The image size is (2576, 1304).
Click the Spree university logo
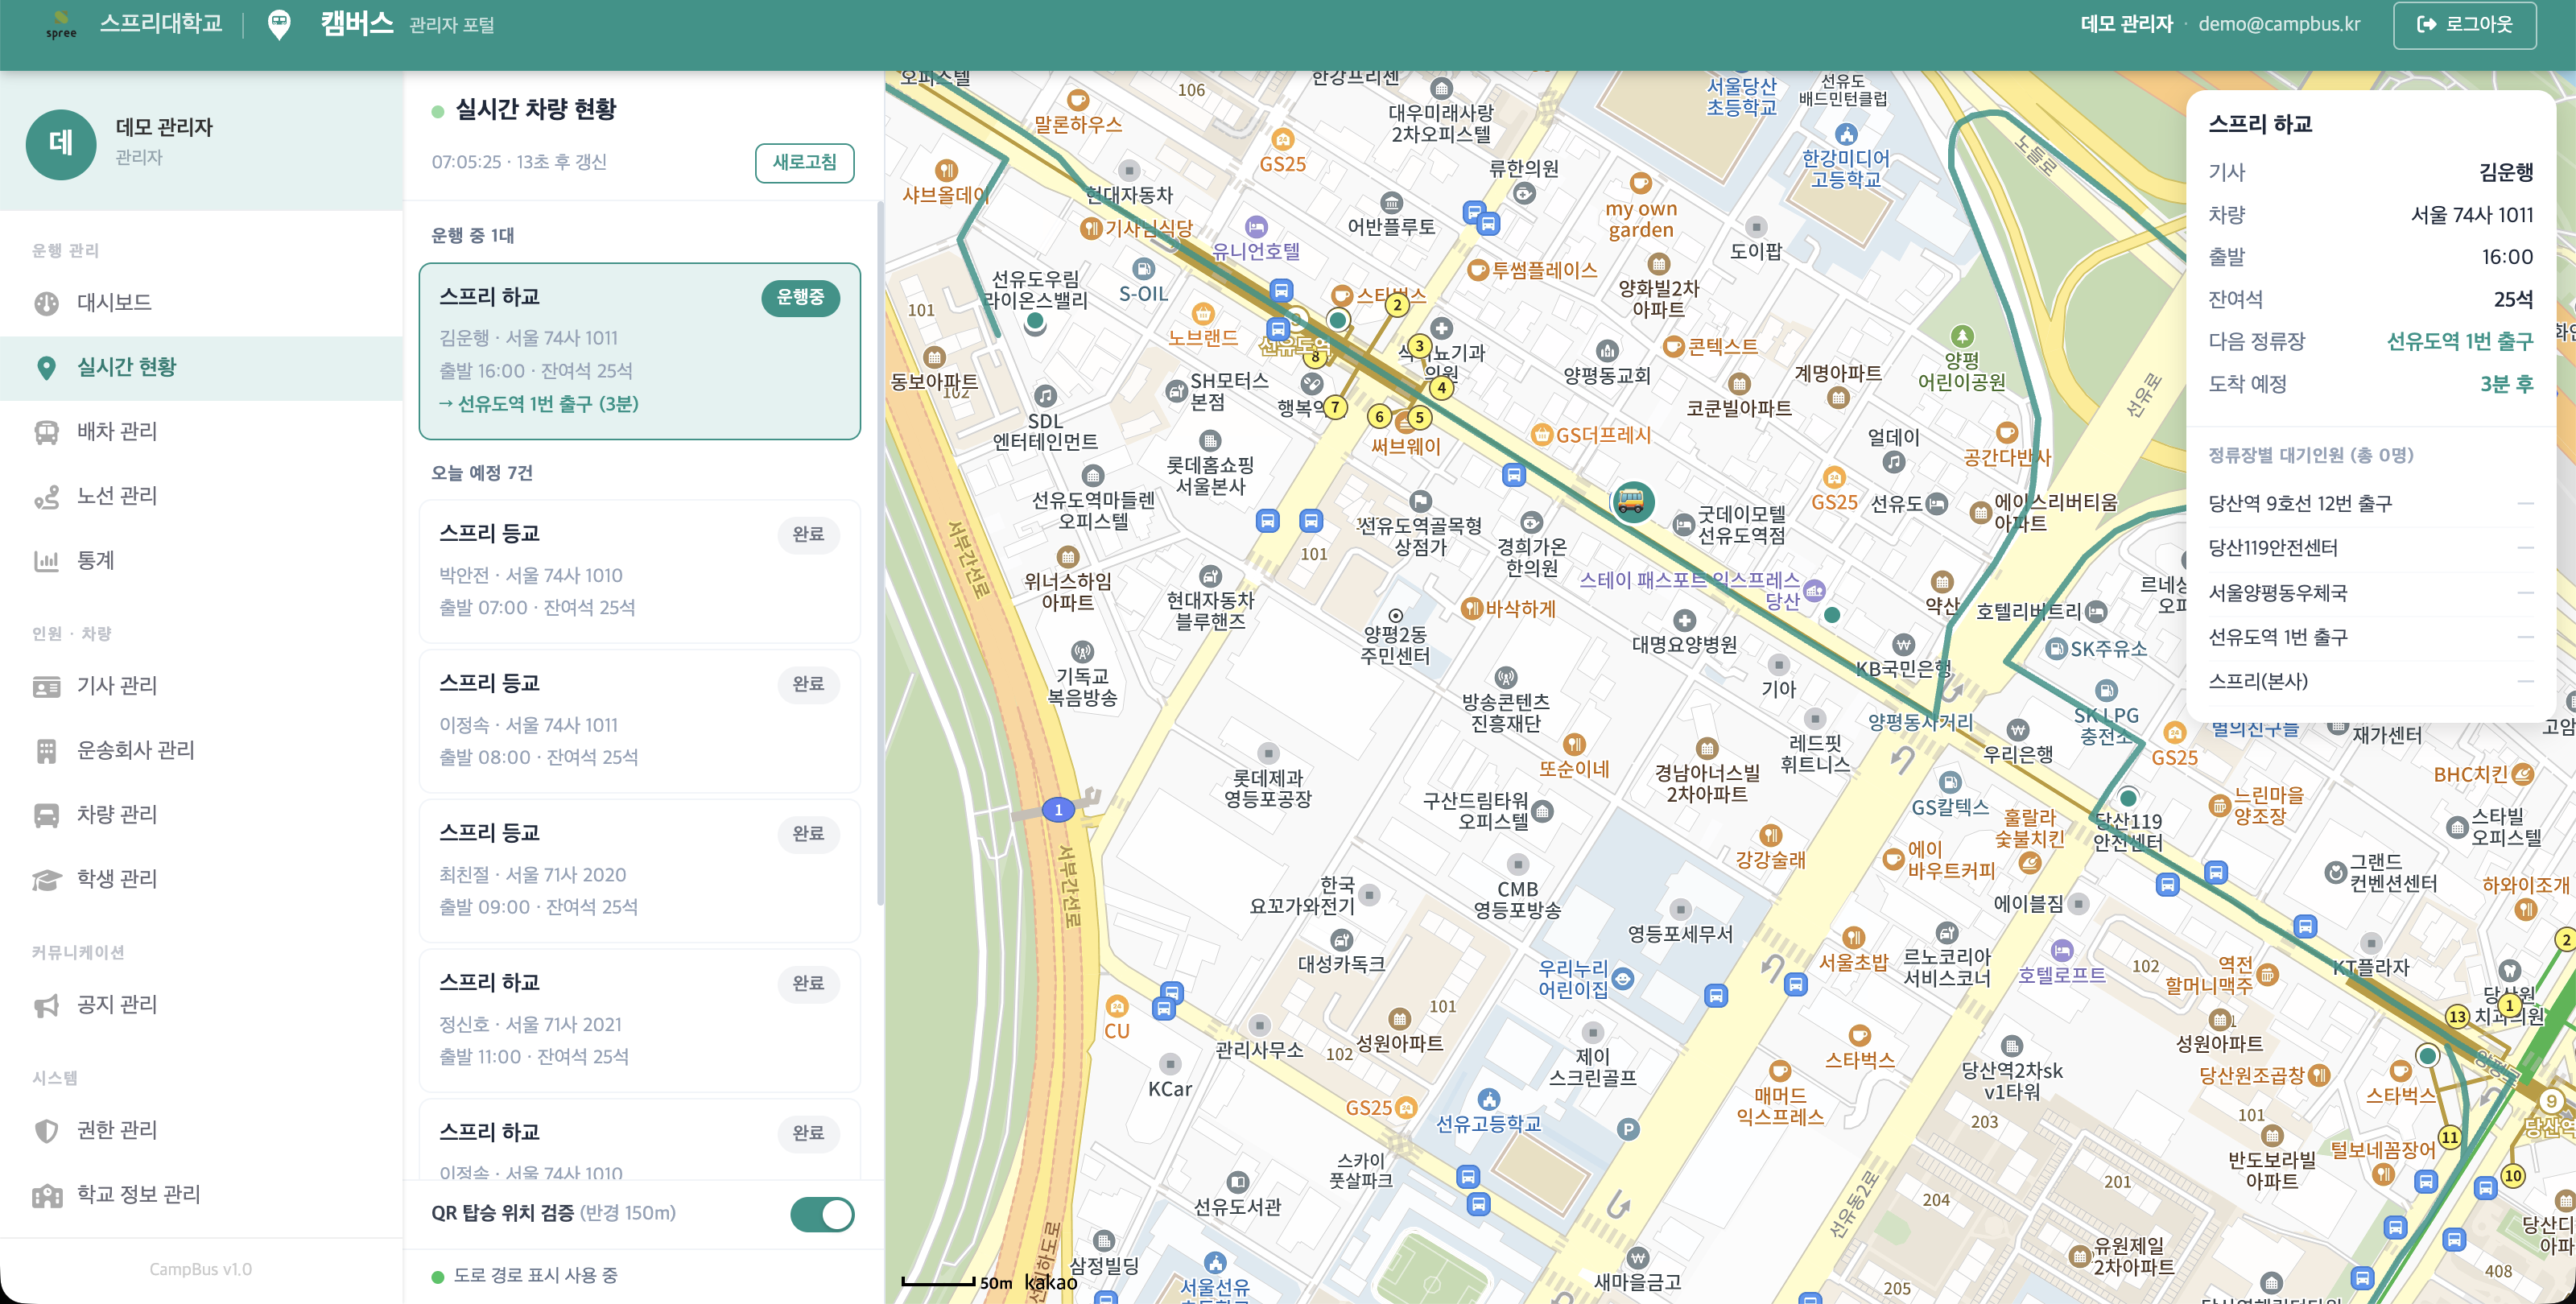(x=61, y=24)
